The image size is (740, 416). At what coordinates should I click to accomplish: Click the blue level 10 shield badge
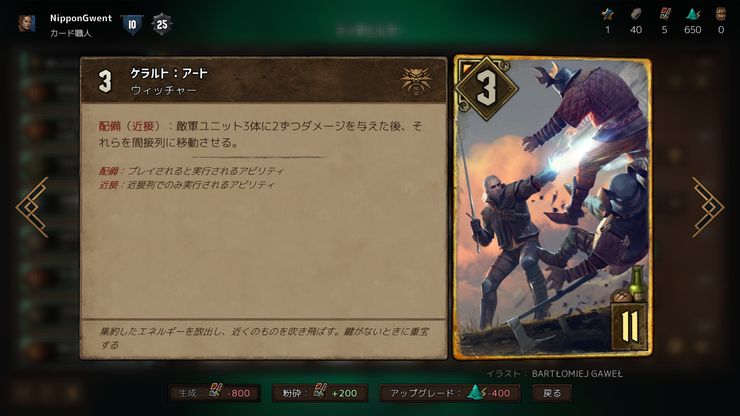coord(132,24)
